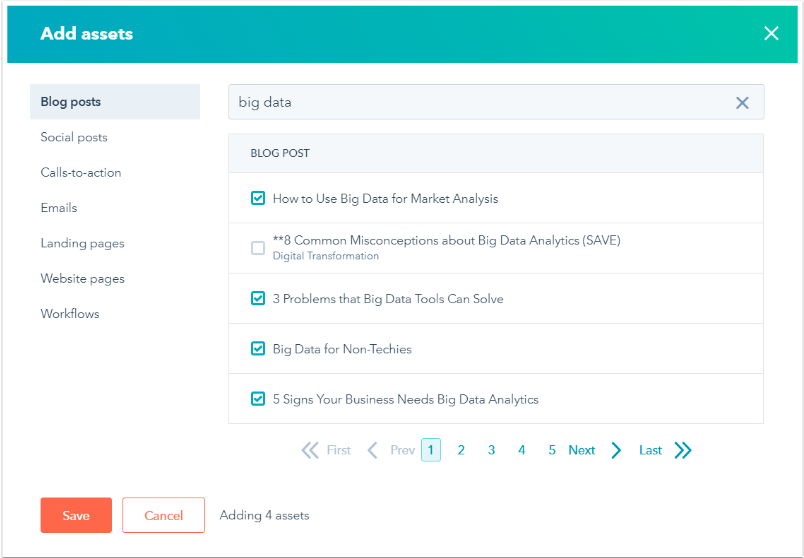Show Landing pages assets
This screenshot has height=558, width=804.
(82, 243)
